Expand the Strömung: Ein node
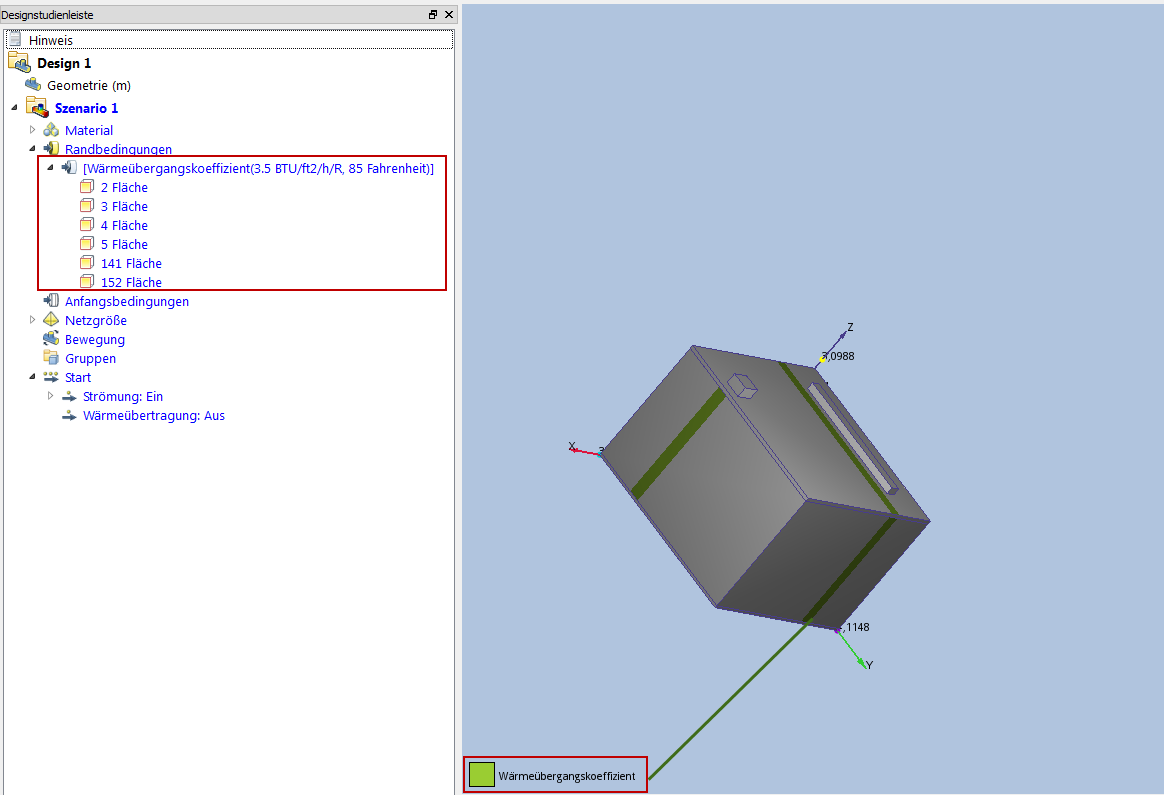1164x795 pixels. coord(50,396)
